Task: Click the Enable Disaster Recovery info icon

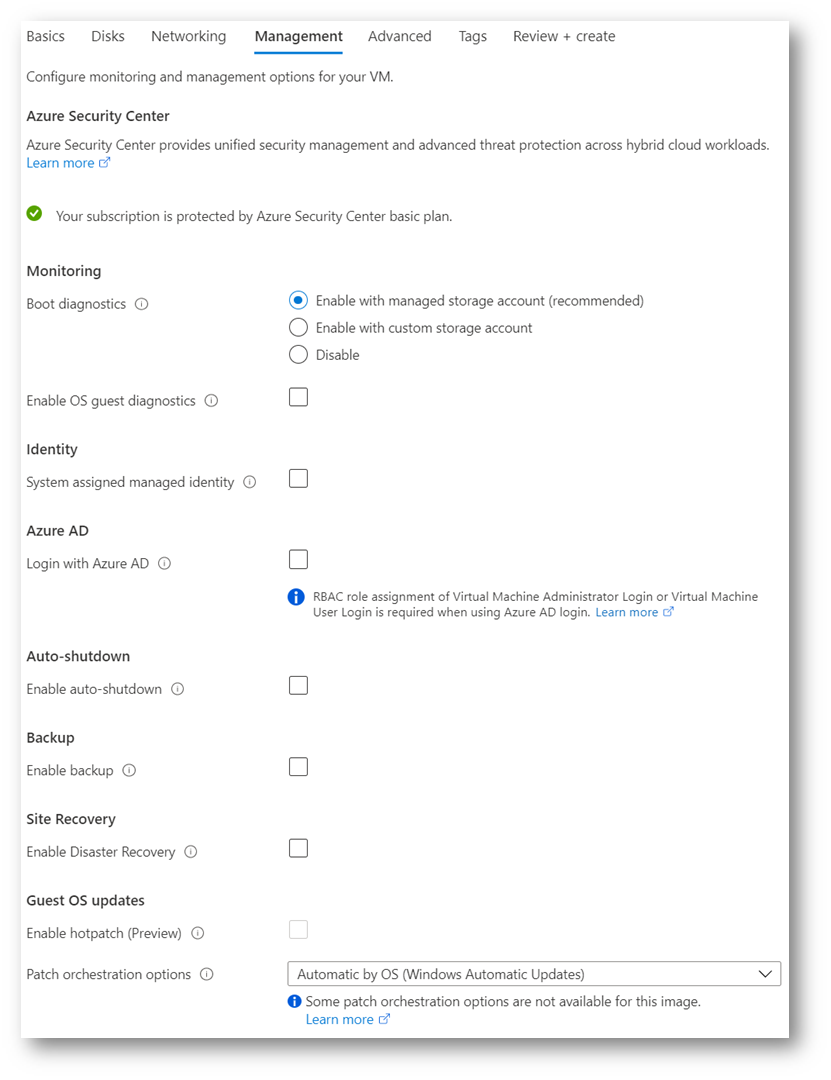Action: click(193, 852)
